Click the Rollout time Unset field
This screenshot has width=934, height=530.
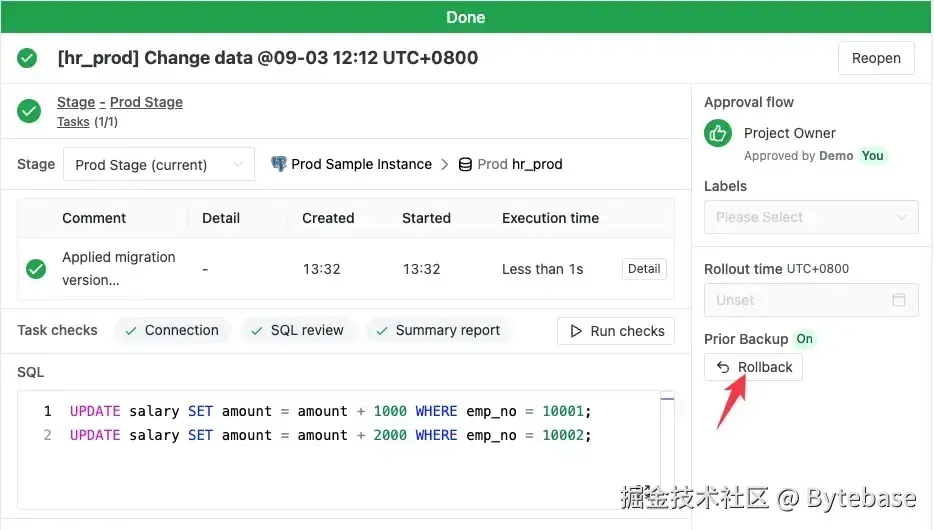click(811, 300)
